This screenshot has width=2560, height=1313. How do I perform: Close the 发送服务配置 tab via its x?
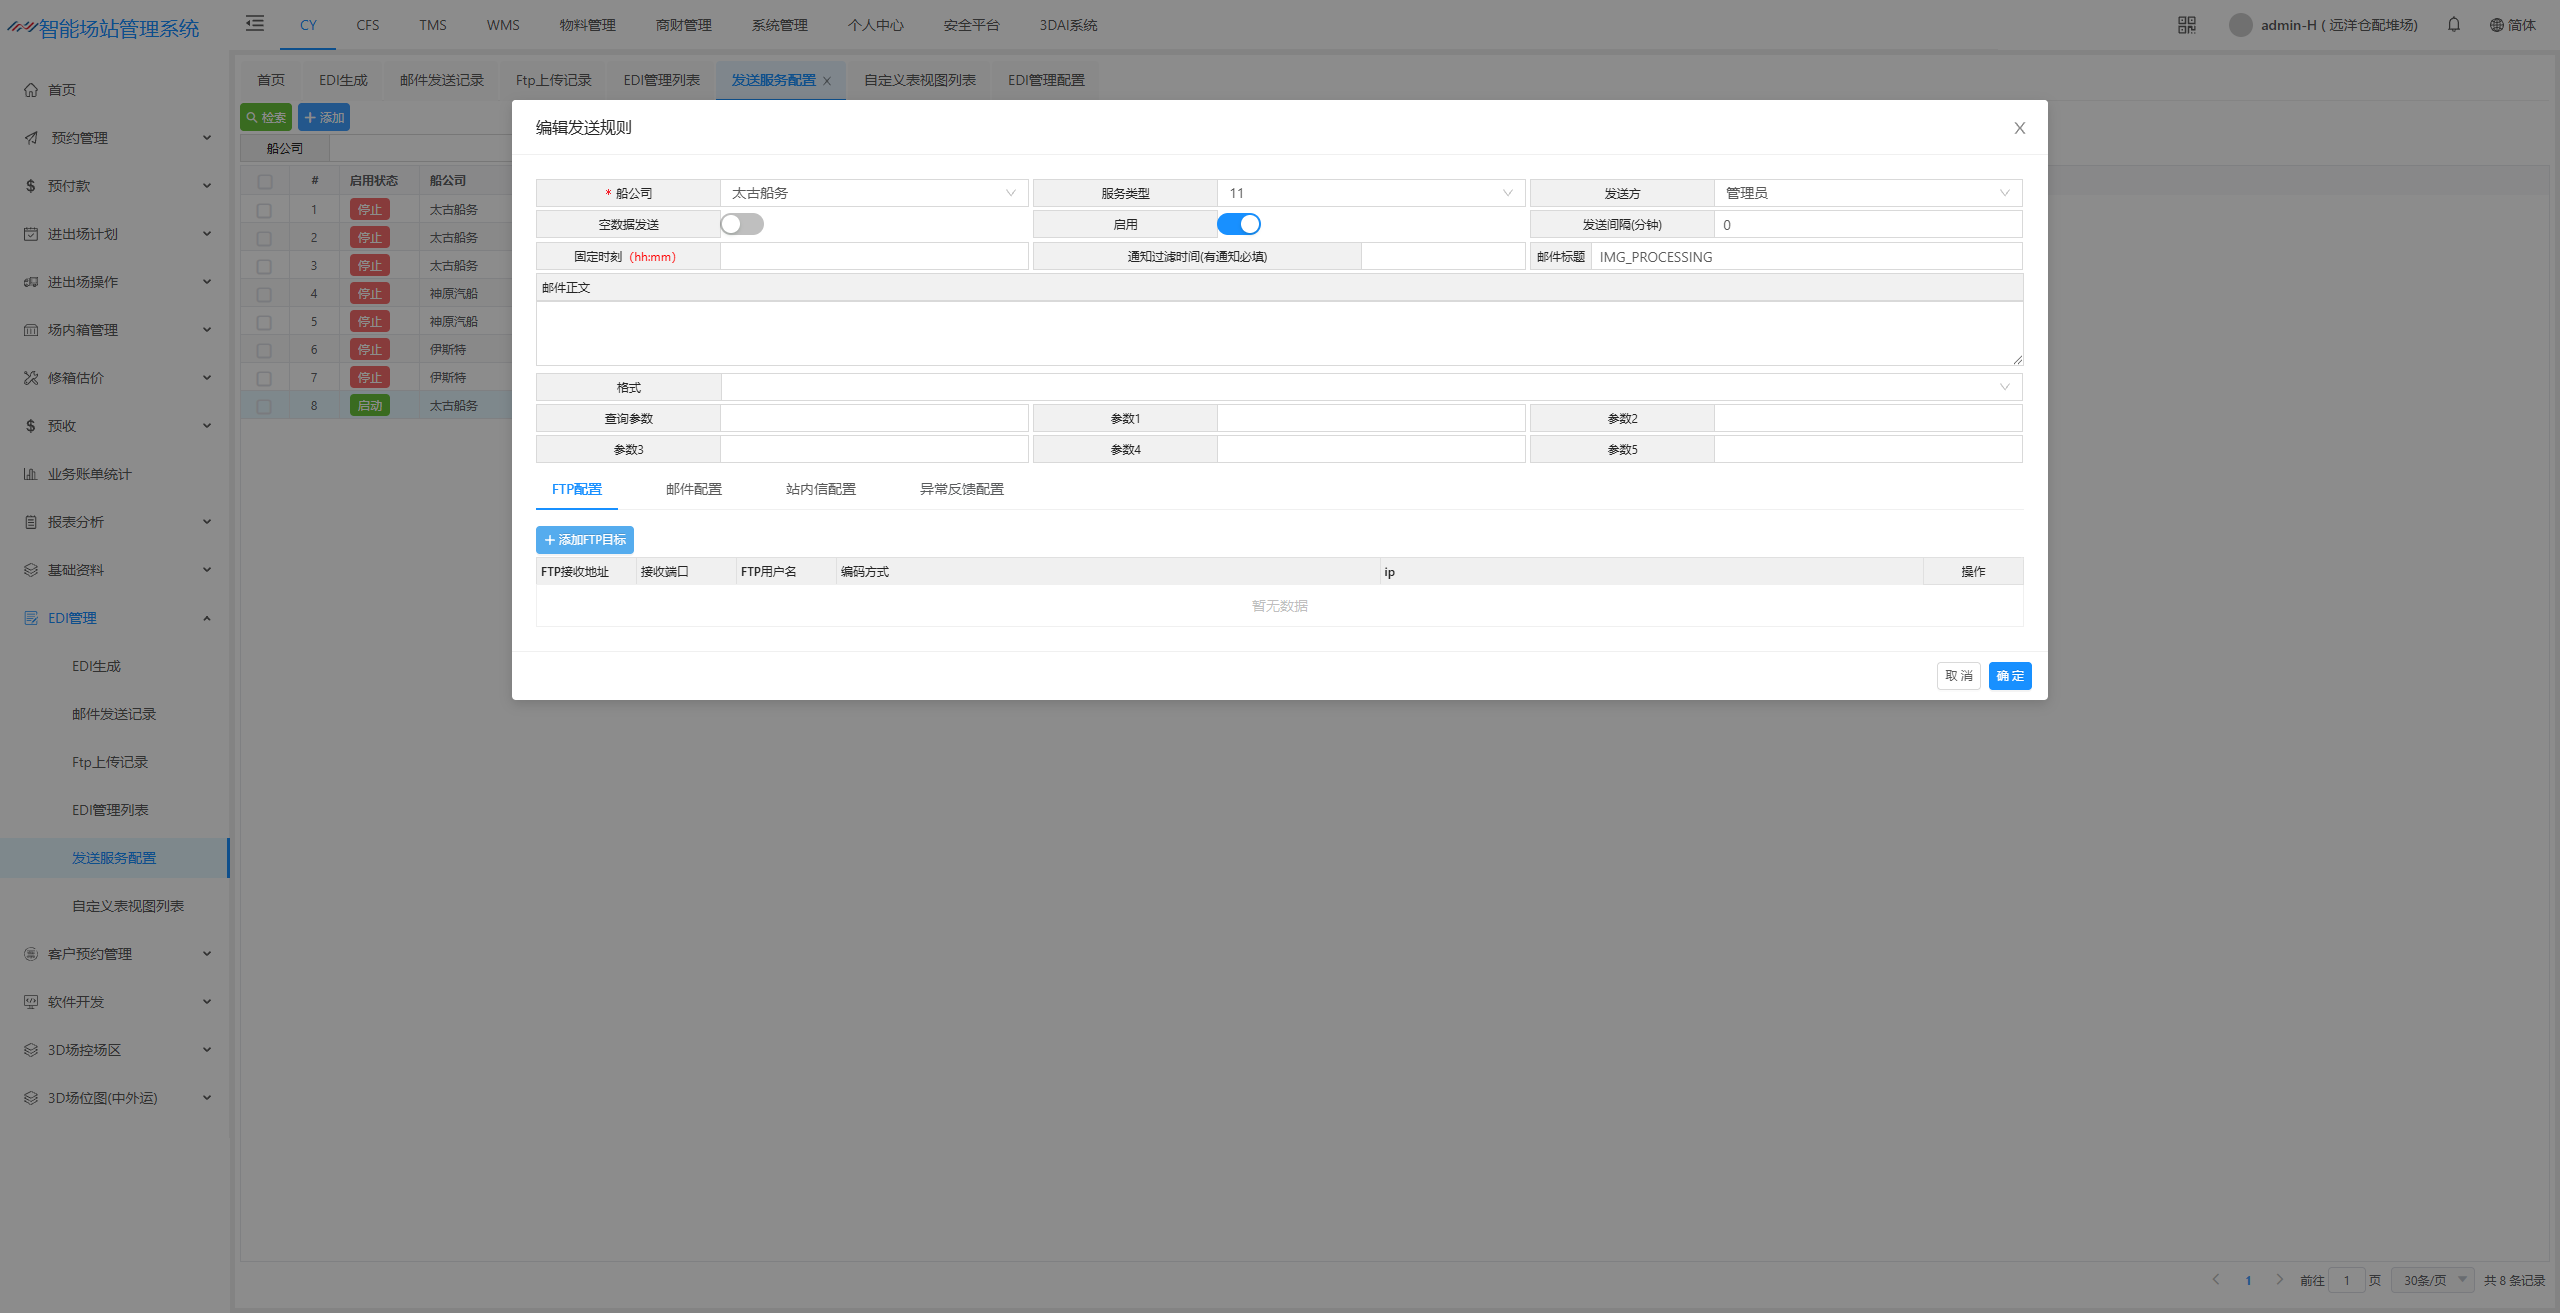(827, 81)
